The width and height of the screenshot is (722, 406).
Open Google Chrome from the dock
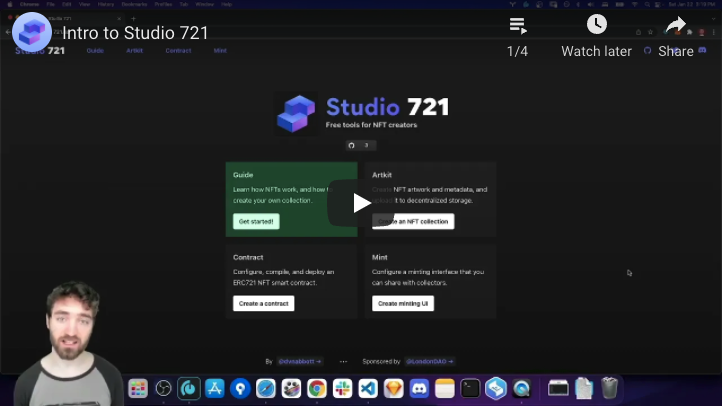coord(317,389)
